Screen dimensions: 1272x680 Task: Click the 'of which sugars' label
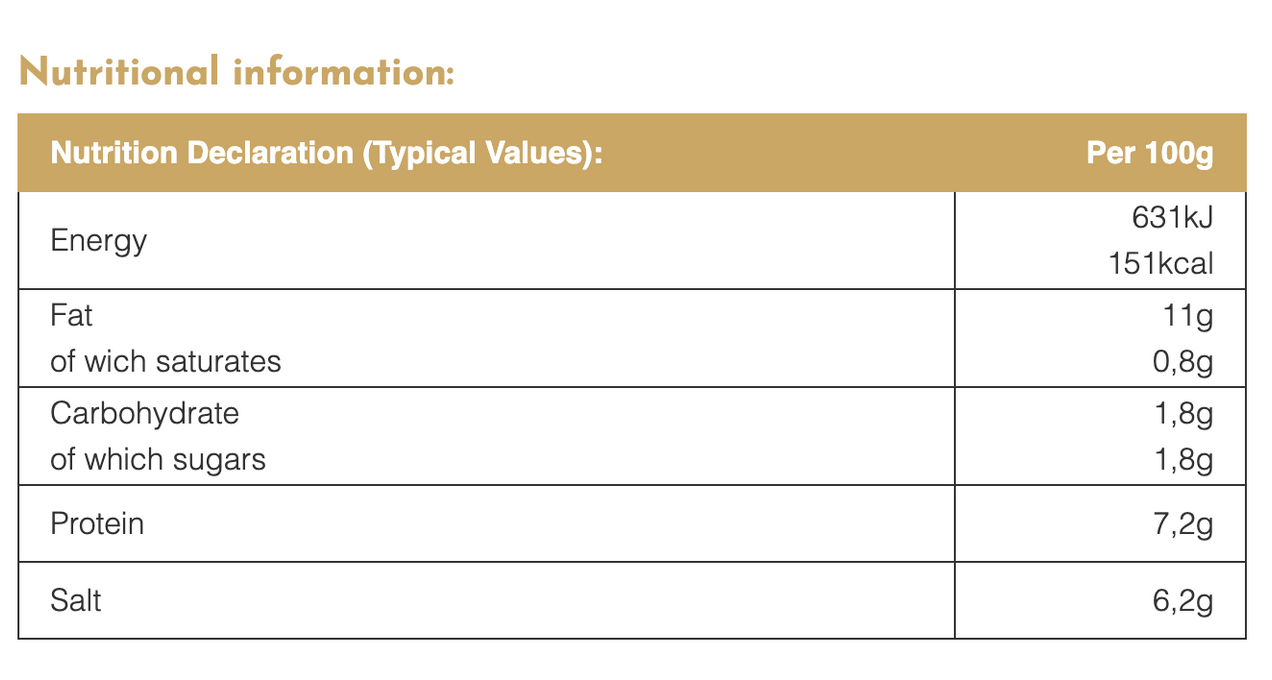(158, 460)
